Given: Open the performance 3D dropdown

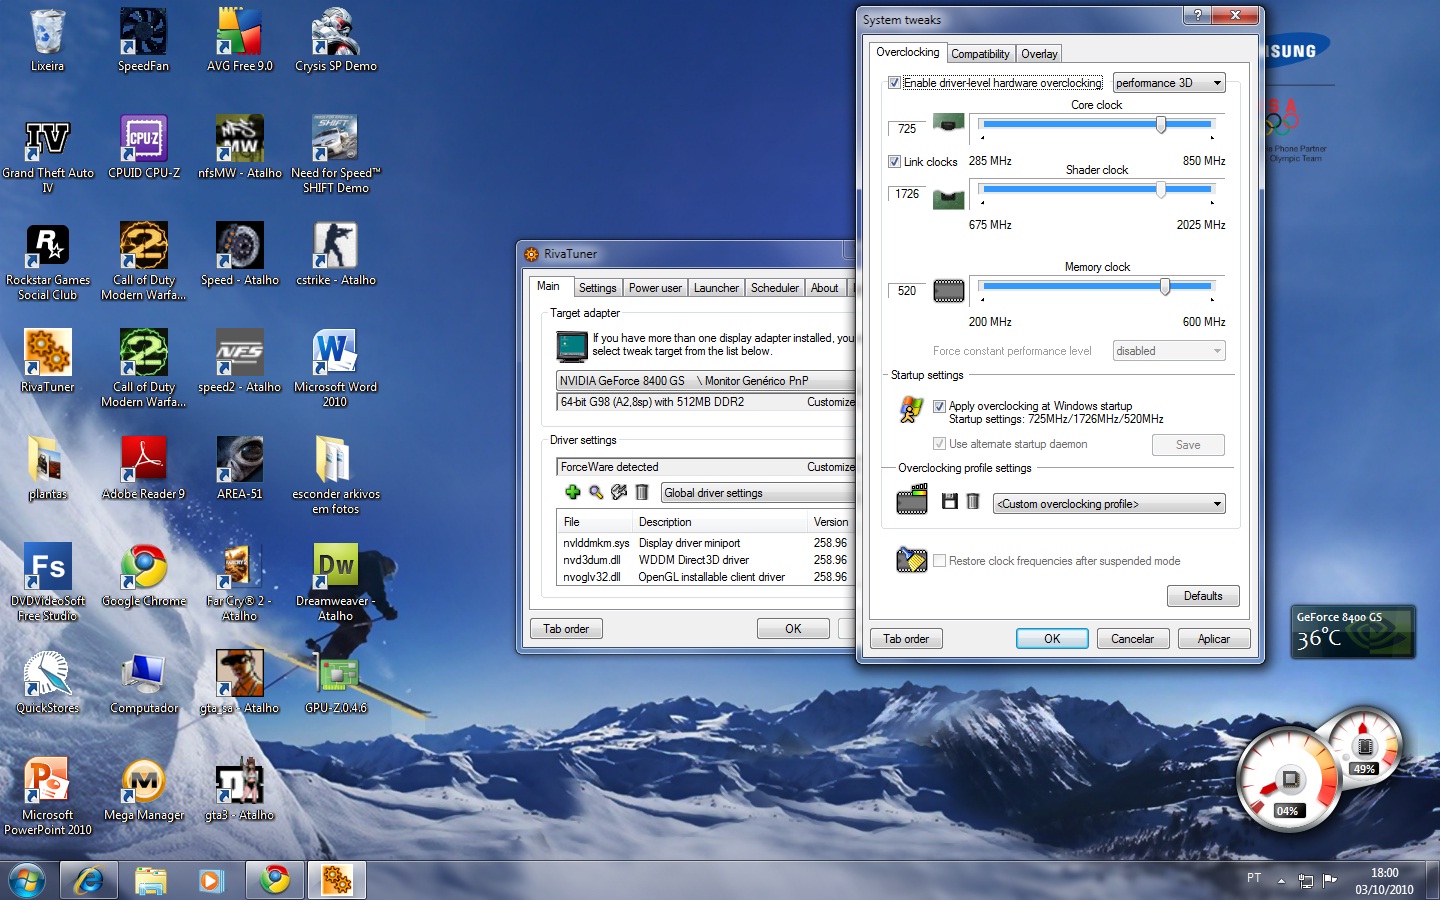Looking at the screenshot, I should 1169,83.
